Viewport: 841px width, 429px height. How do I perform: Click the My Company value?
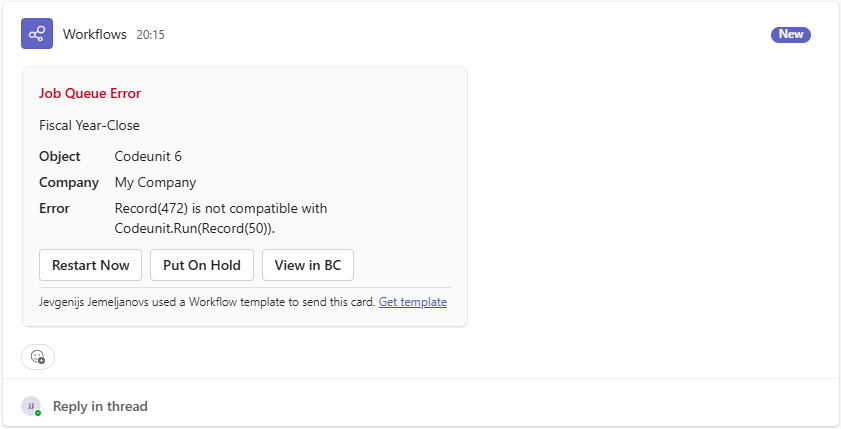point(155,182)
